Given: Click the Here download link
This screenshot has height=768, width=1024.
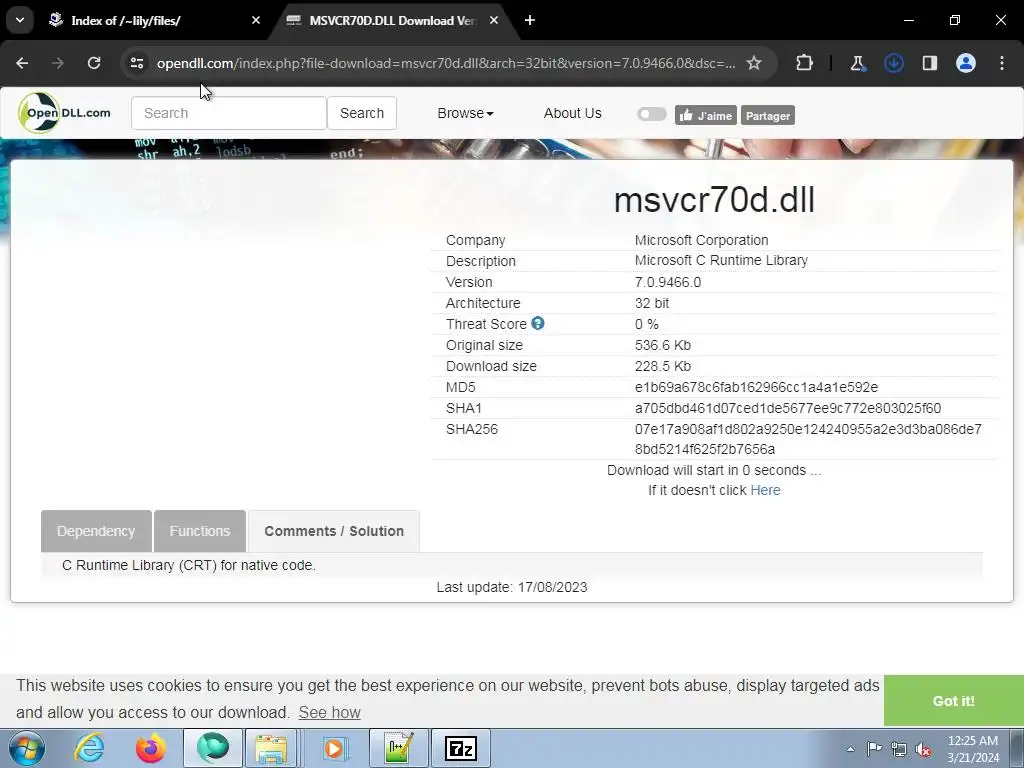Looking at the screenshot, I should (x=765, y=490).
